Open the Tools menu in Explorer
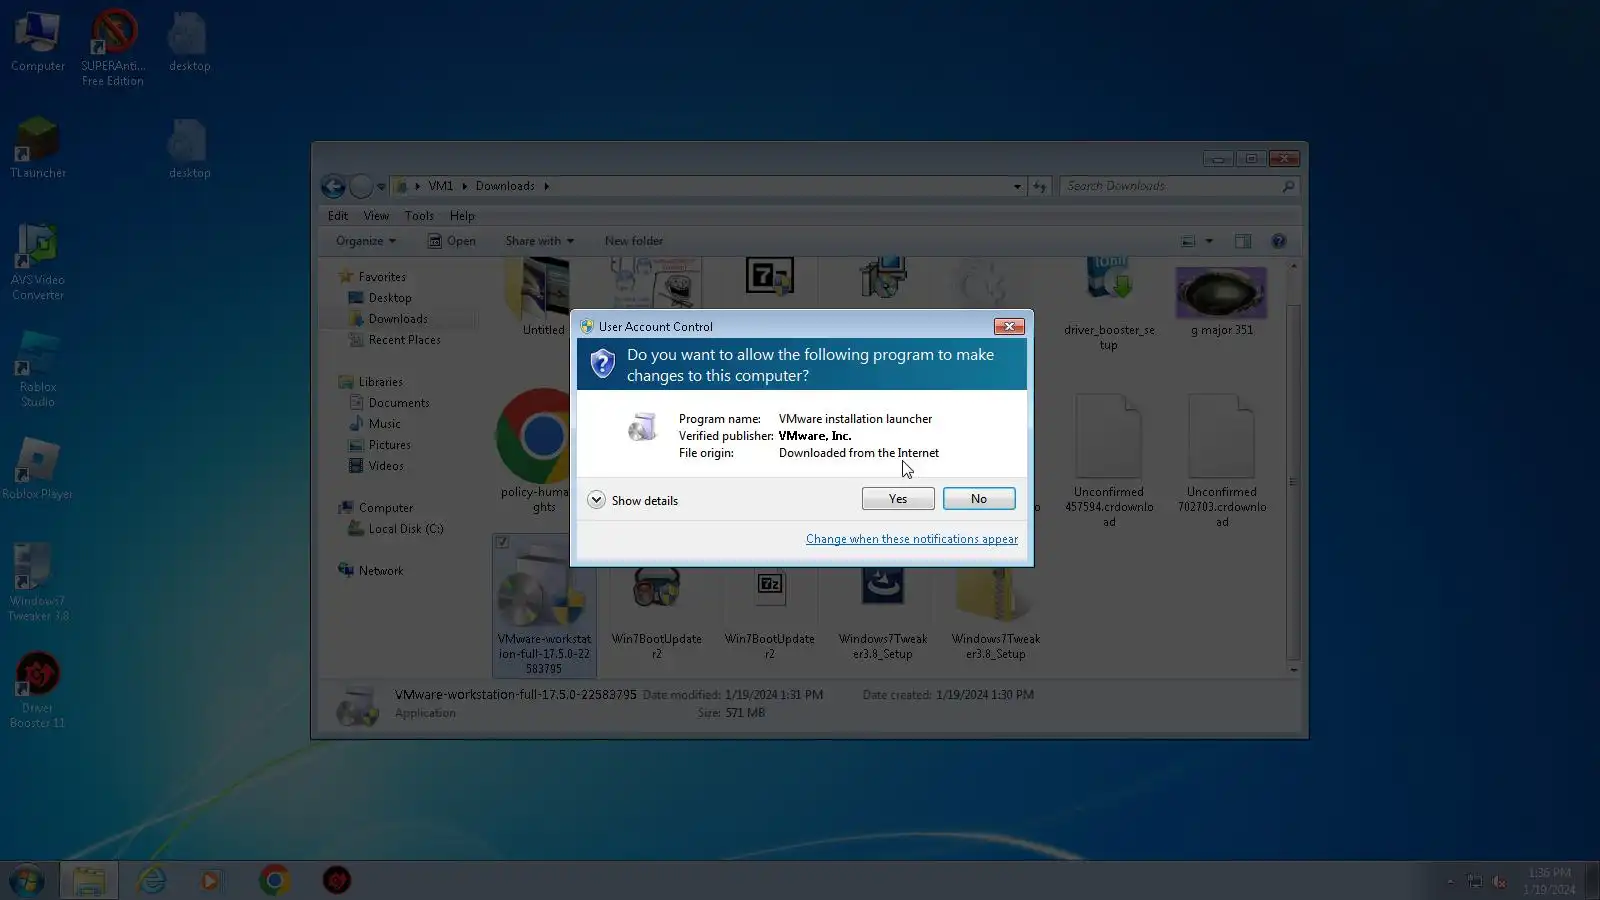 419,216
